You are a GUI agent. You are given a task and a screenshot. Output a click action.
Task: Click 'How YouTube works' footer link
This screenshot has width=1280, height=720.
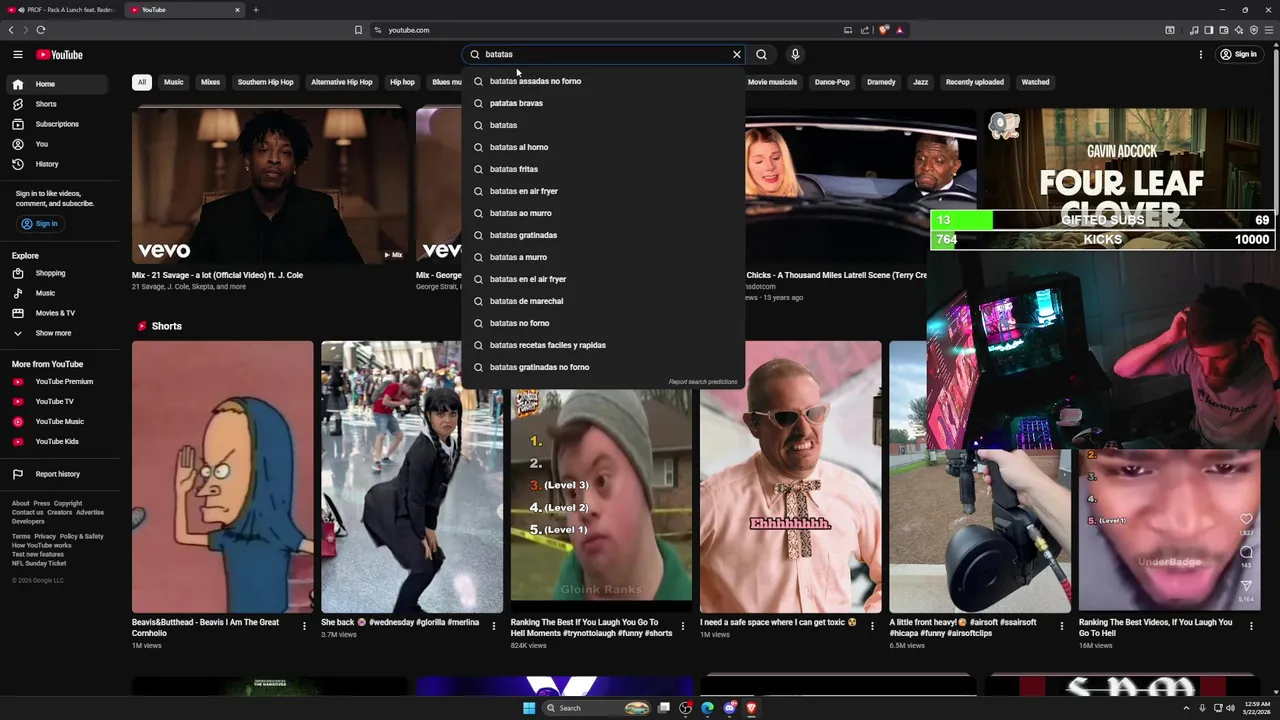(x=41, y=546)
